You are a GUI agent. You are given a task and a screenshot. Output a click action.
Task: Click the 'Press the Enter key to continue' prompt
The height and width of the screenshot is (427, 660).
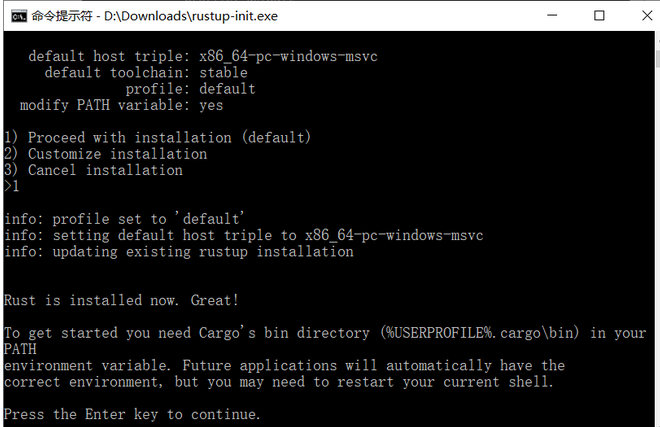pos(132,414)
